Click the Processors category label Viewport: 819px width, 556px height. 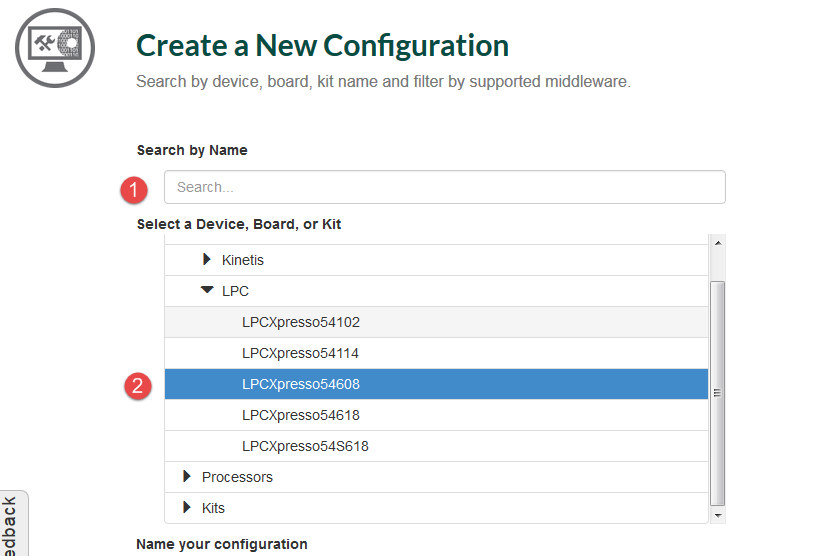pyautogui.click(x=237, y=477)
